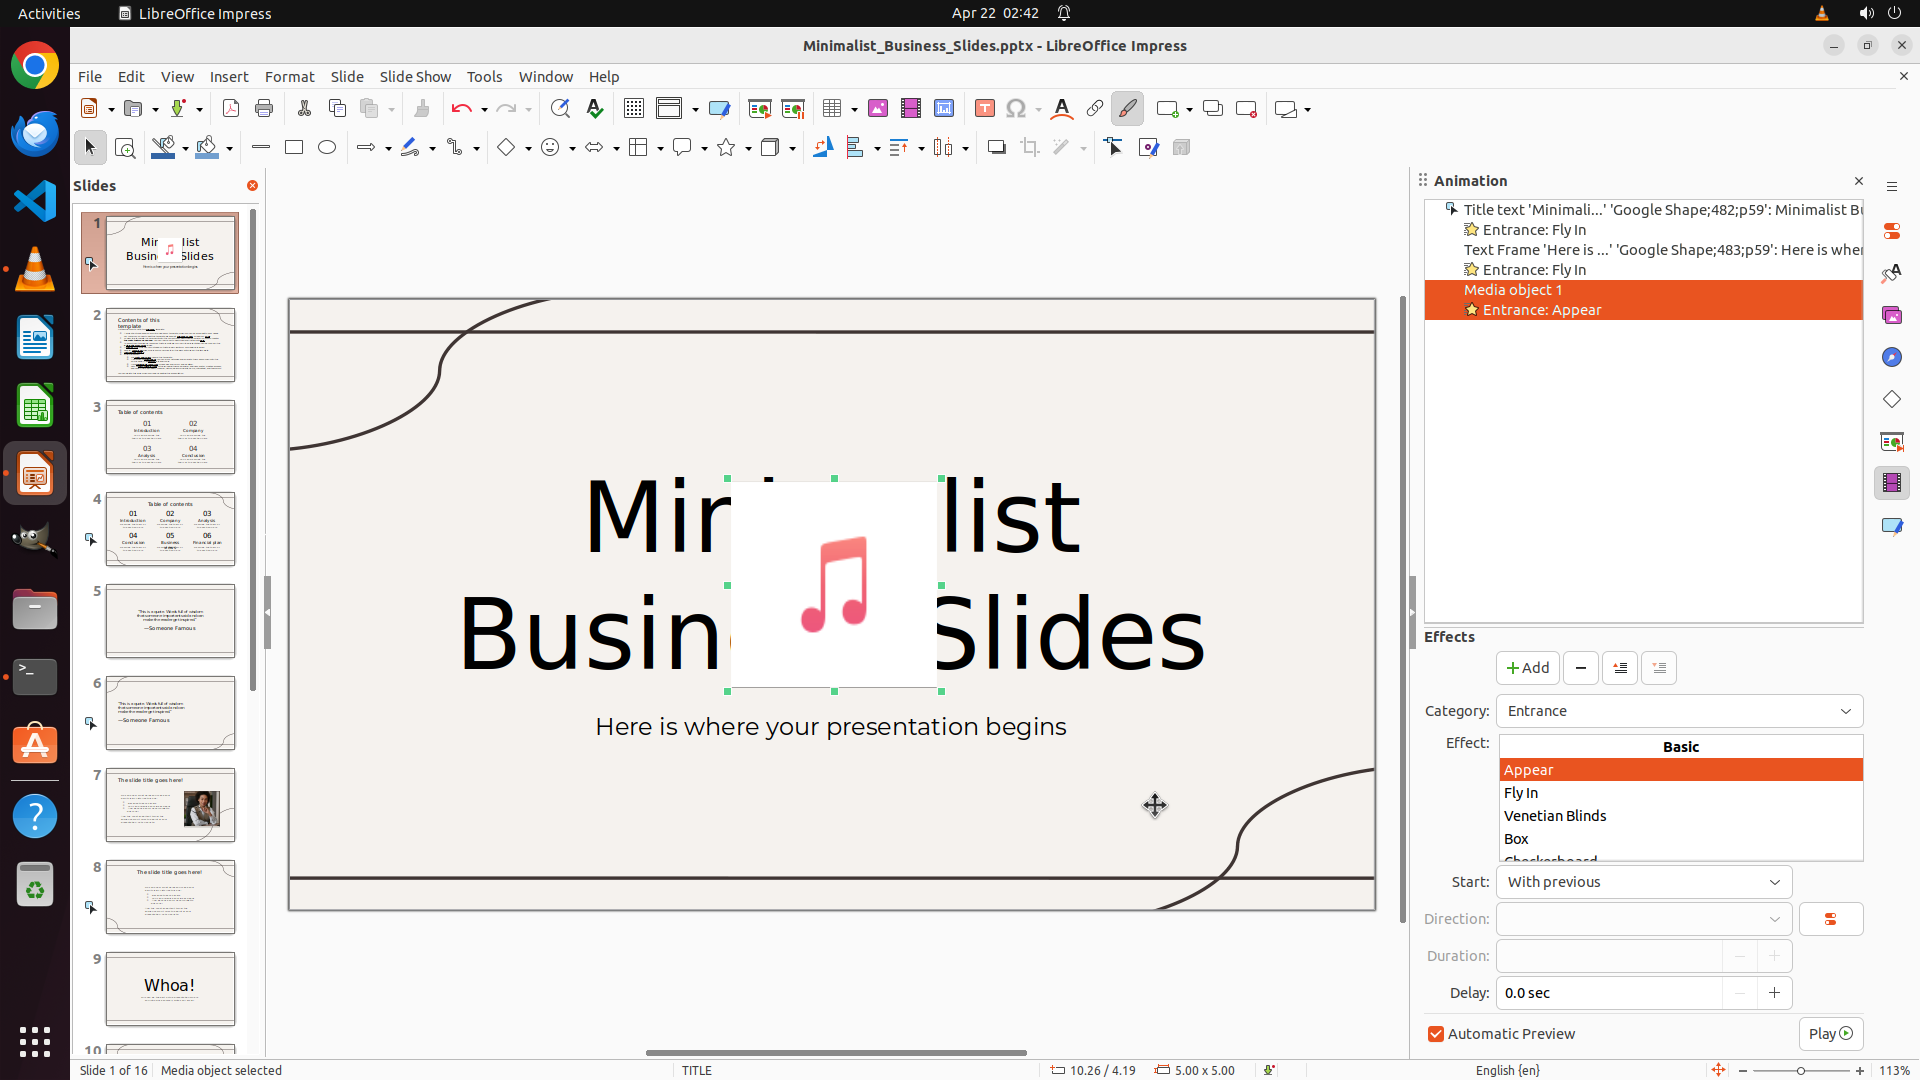Open the Category dropdown showing Entrance

coord(1679,711)
